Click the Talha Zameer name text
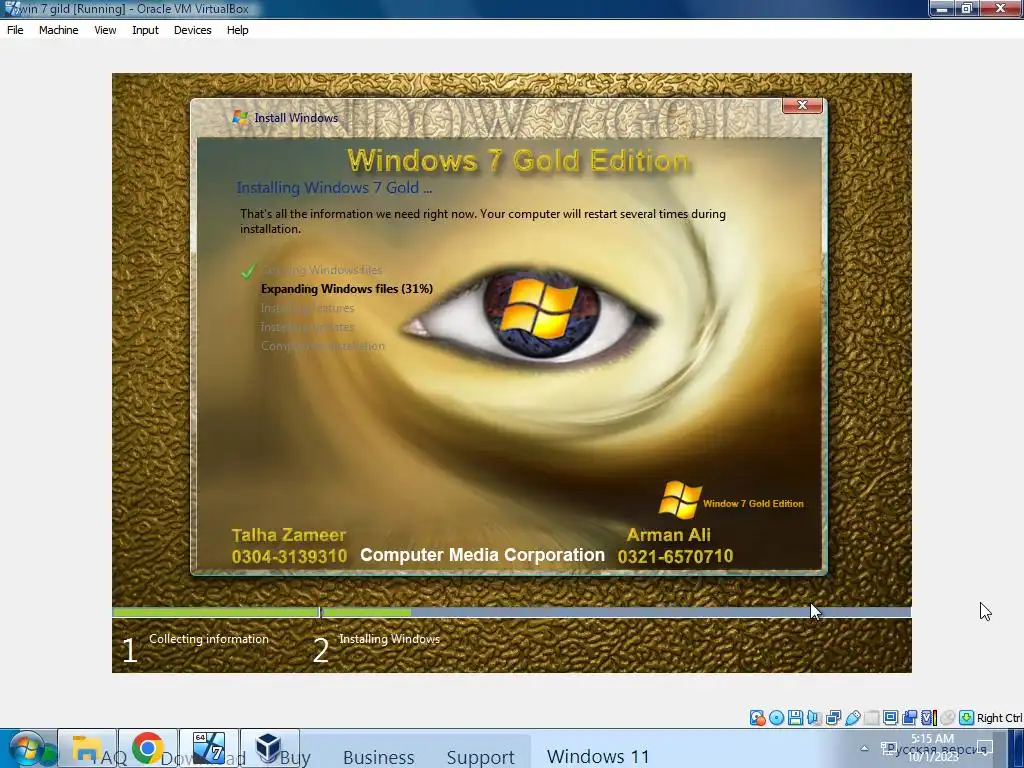The height and width of the screenshot is (768, 1024). point(289,535)
